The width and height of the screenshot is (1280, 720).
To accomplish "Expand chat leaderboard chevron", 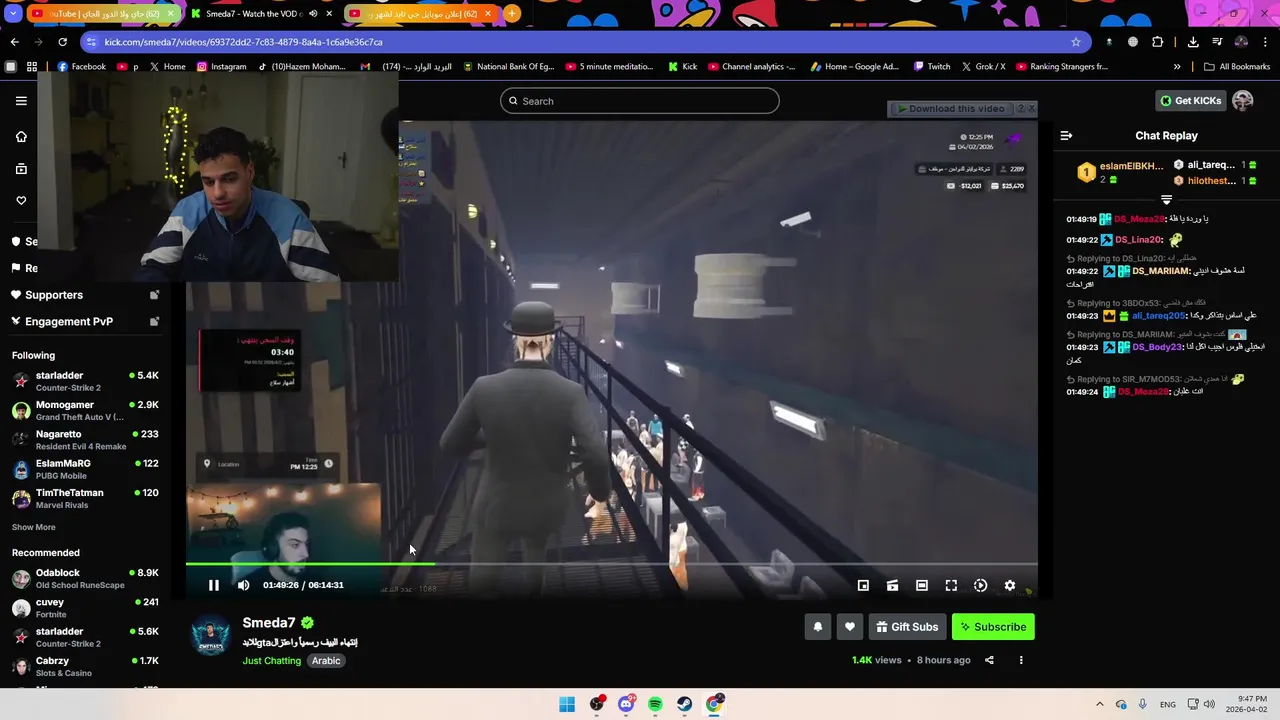I will [x=1166, y=200].
